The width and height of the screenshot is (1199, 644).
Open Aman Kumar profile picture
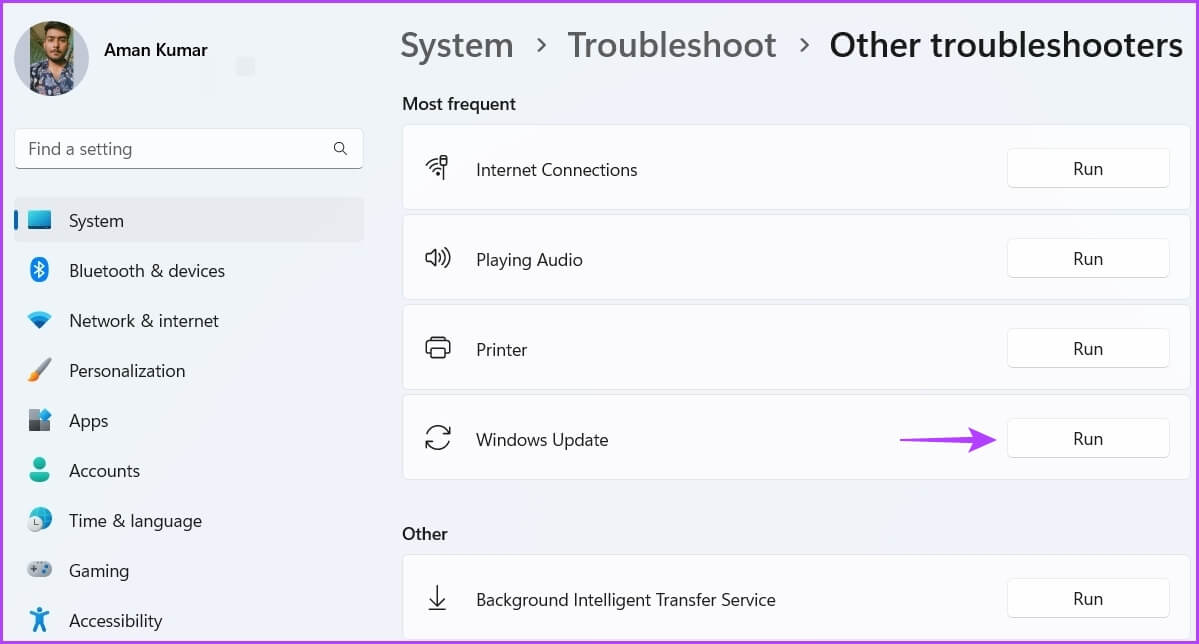pos(51,58)
